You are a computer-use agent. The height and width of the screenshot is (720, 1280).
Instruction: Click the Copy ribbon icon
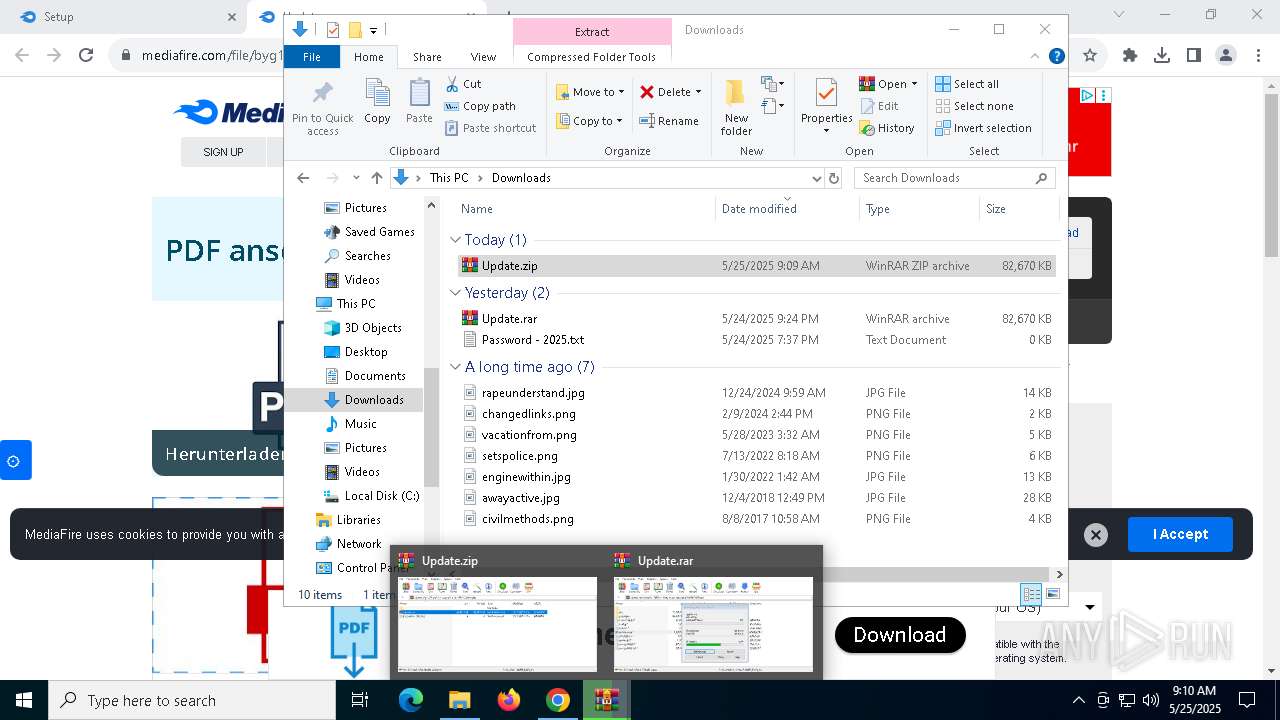tap(377, 101)
